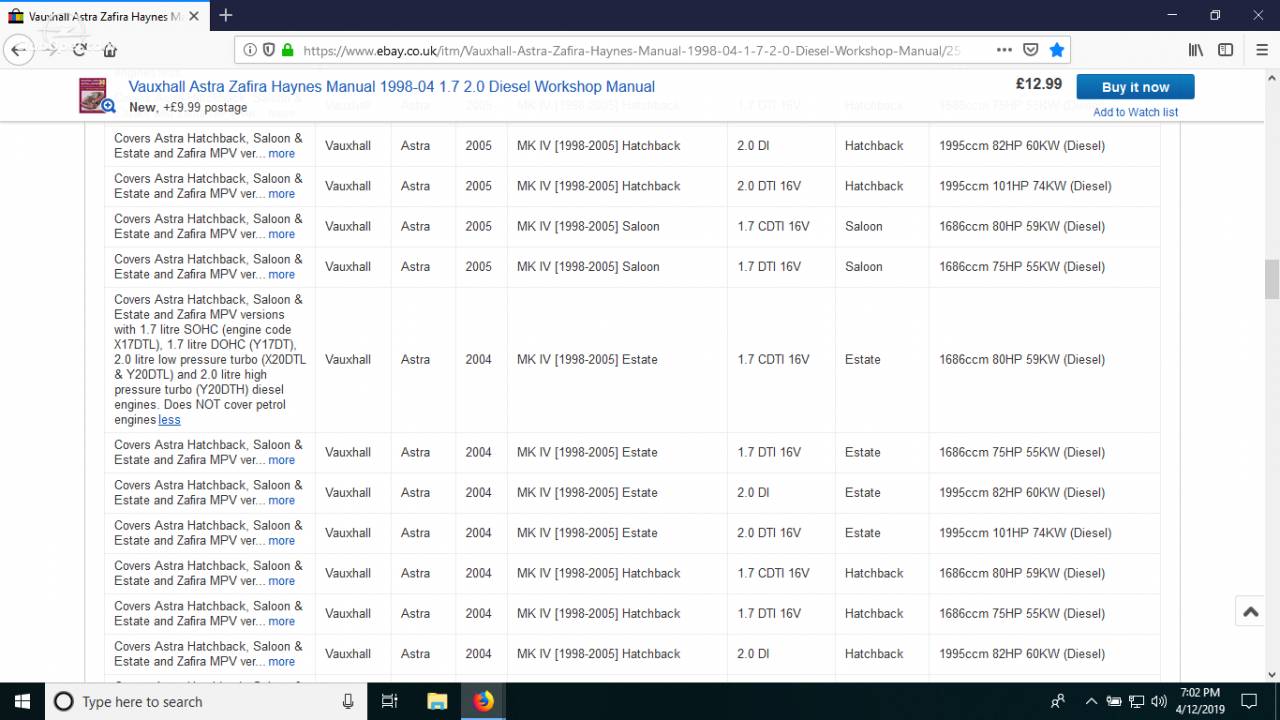
Task: Open the Action Center notifications icon
Action: (1249, 701)
